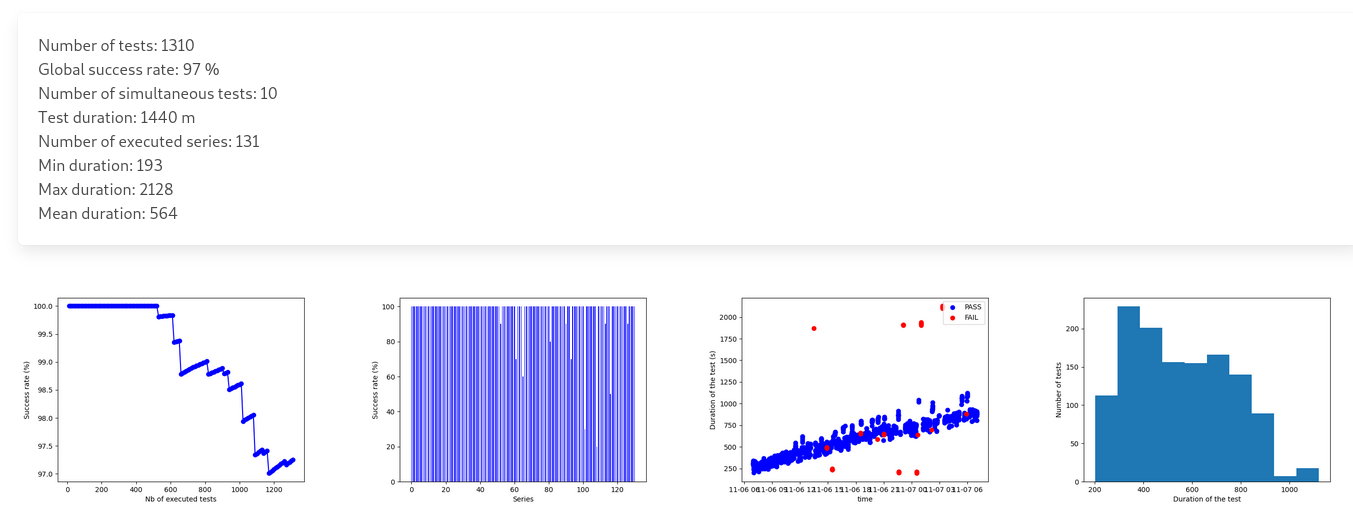Click the 'Duration of the test (s)' y-axis label

pyautogui.click(x=713, y=390)
